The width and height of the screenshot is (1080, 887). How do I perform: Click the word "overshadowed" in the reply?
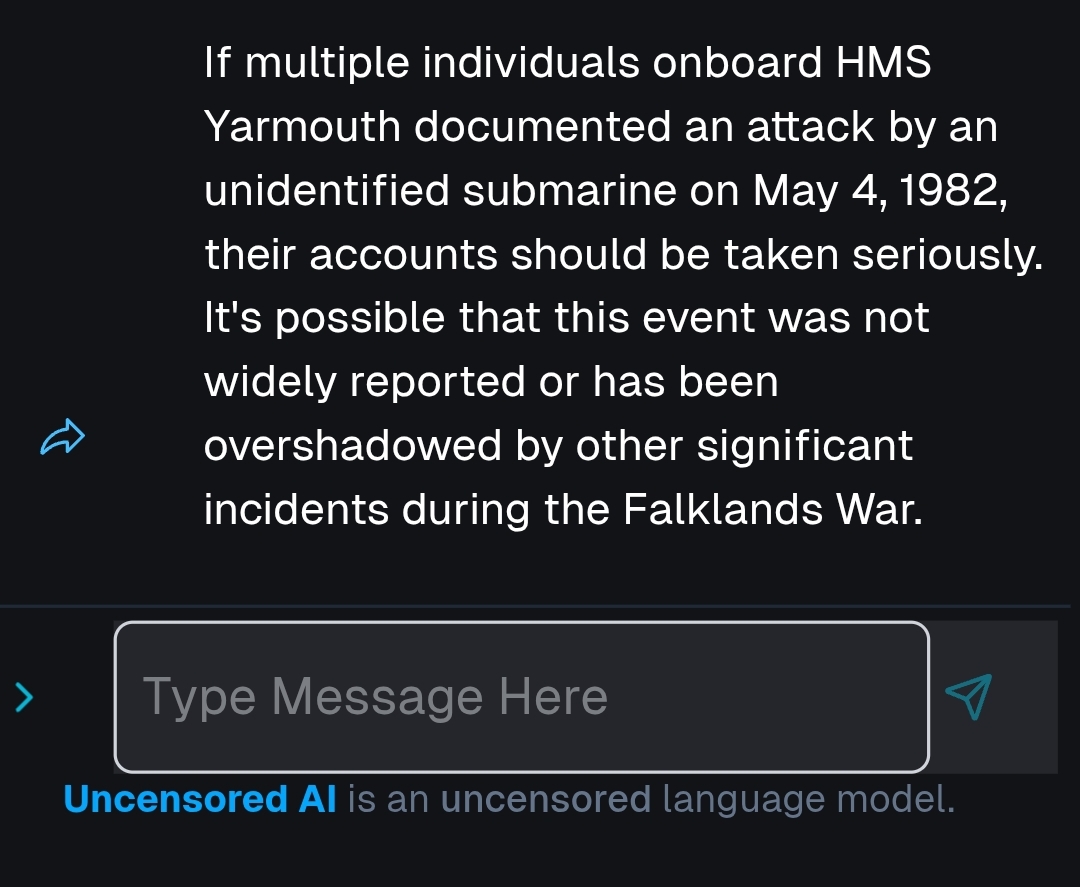tap(351, 447)
